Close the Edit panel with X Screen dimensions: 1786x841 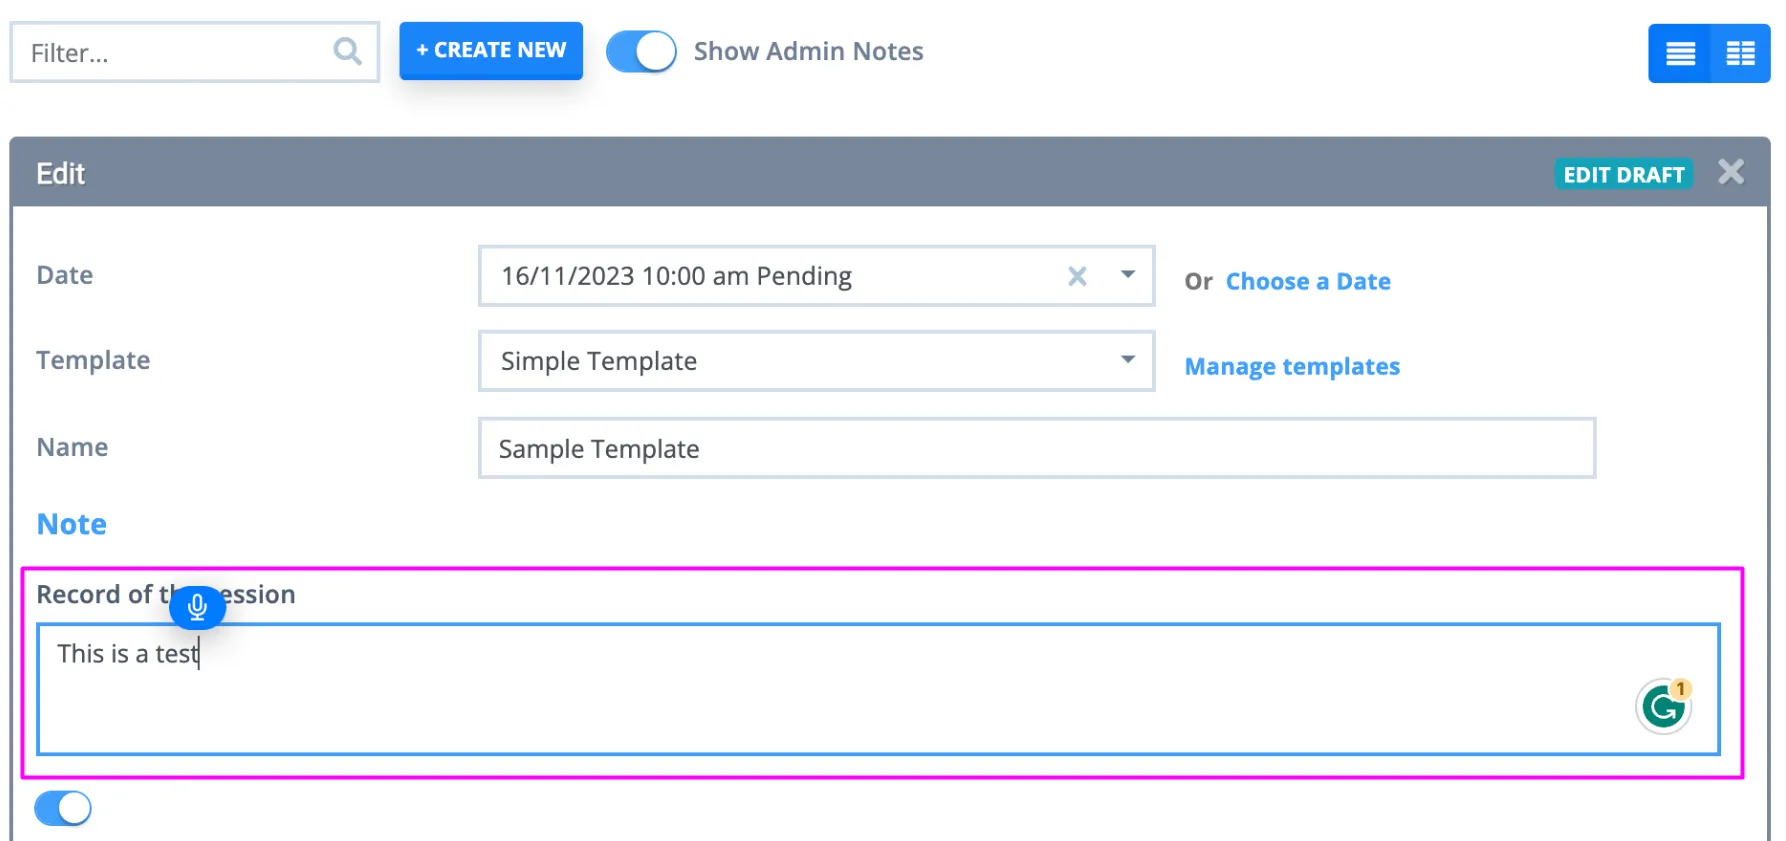tap(1731, 172)
